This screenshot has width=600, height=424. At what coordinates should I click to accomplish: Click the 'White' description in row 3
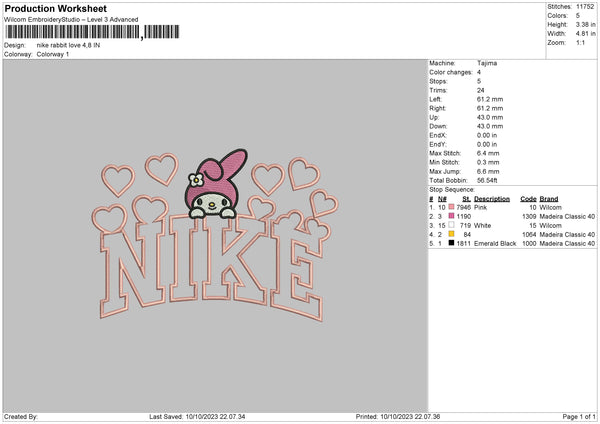tap(482, 225)
